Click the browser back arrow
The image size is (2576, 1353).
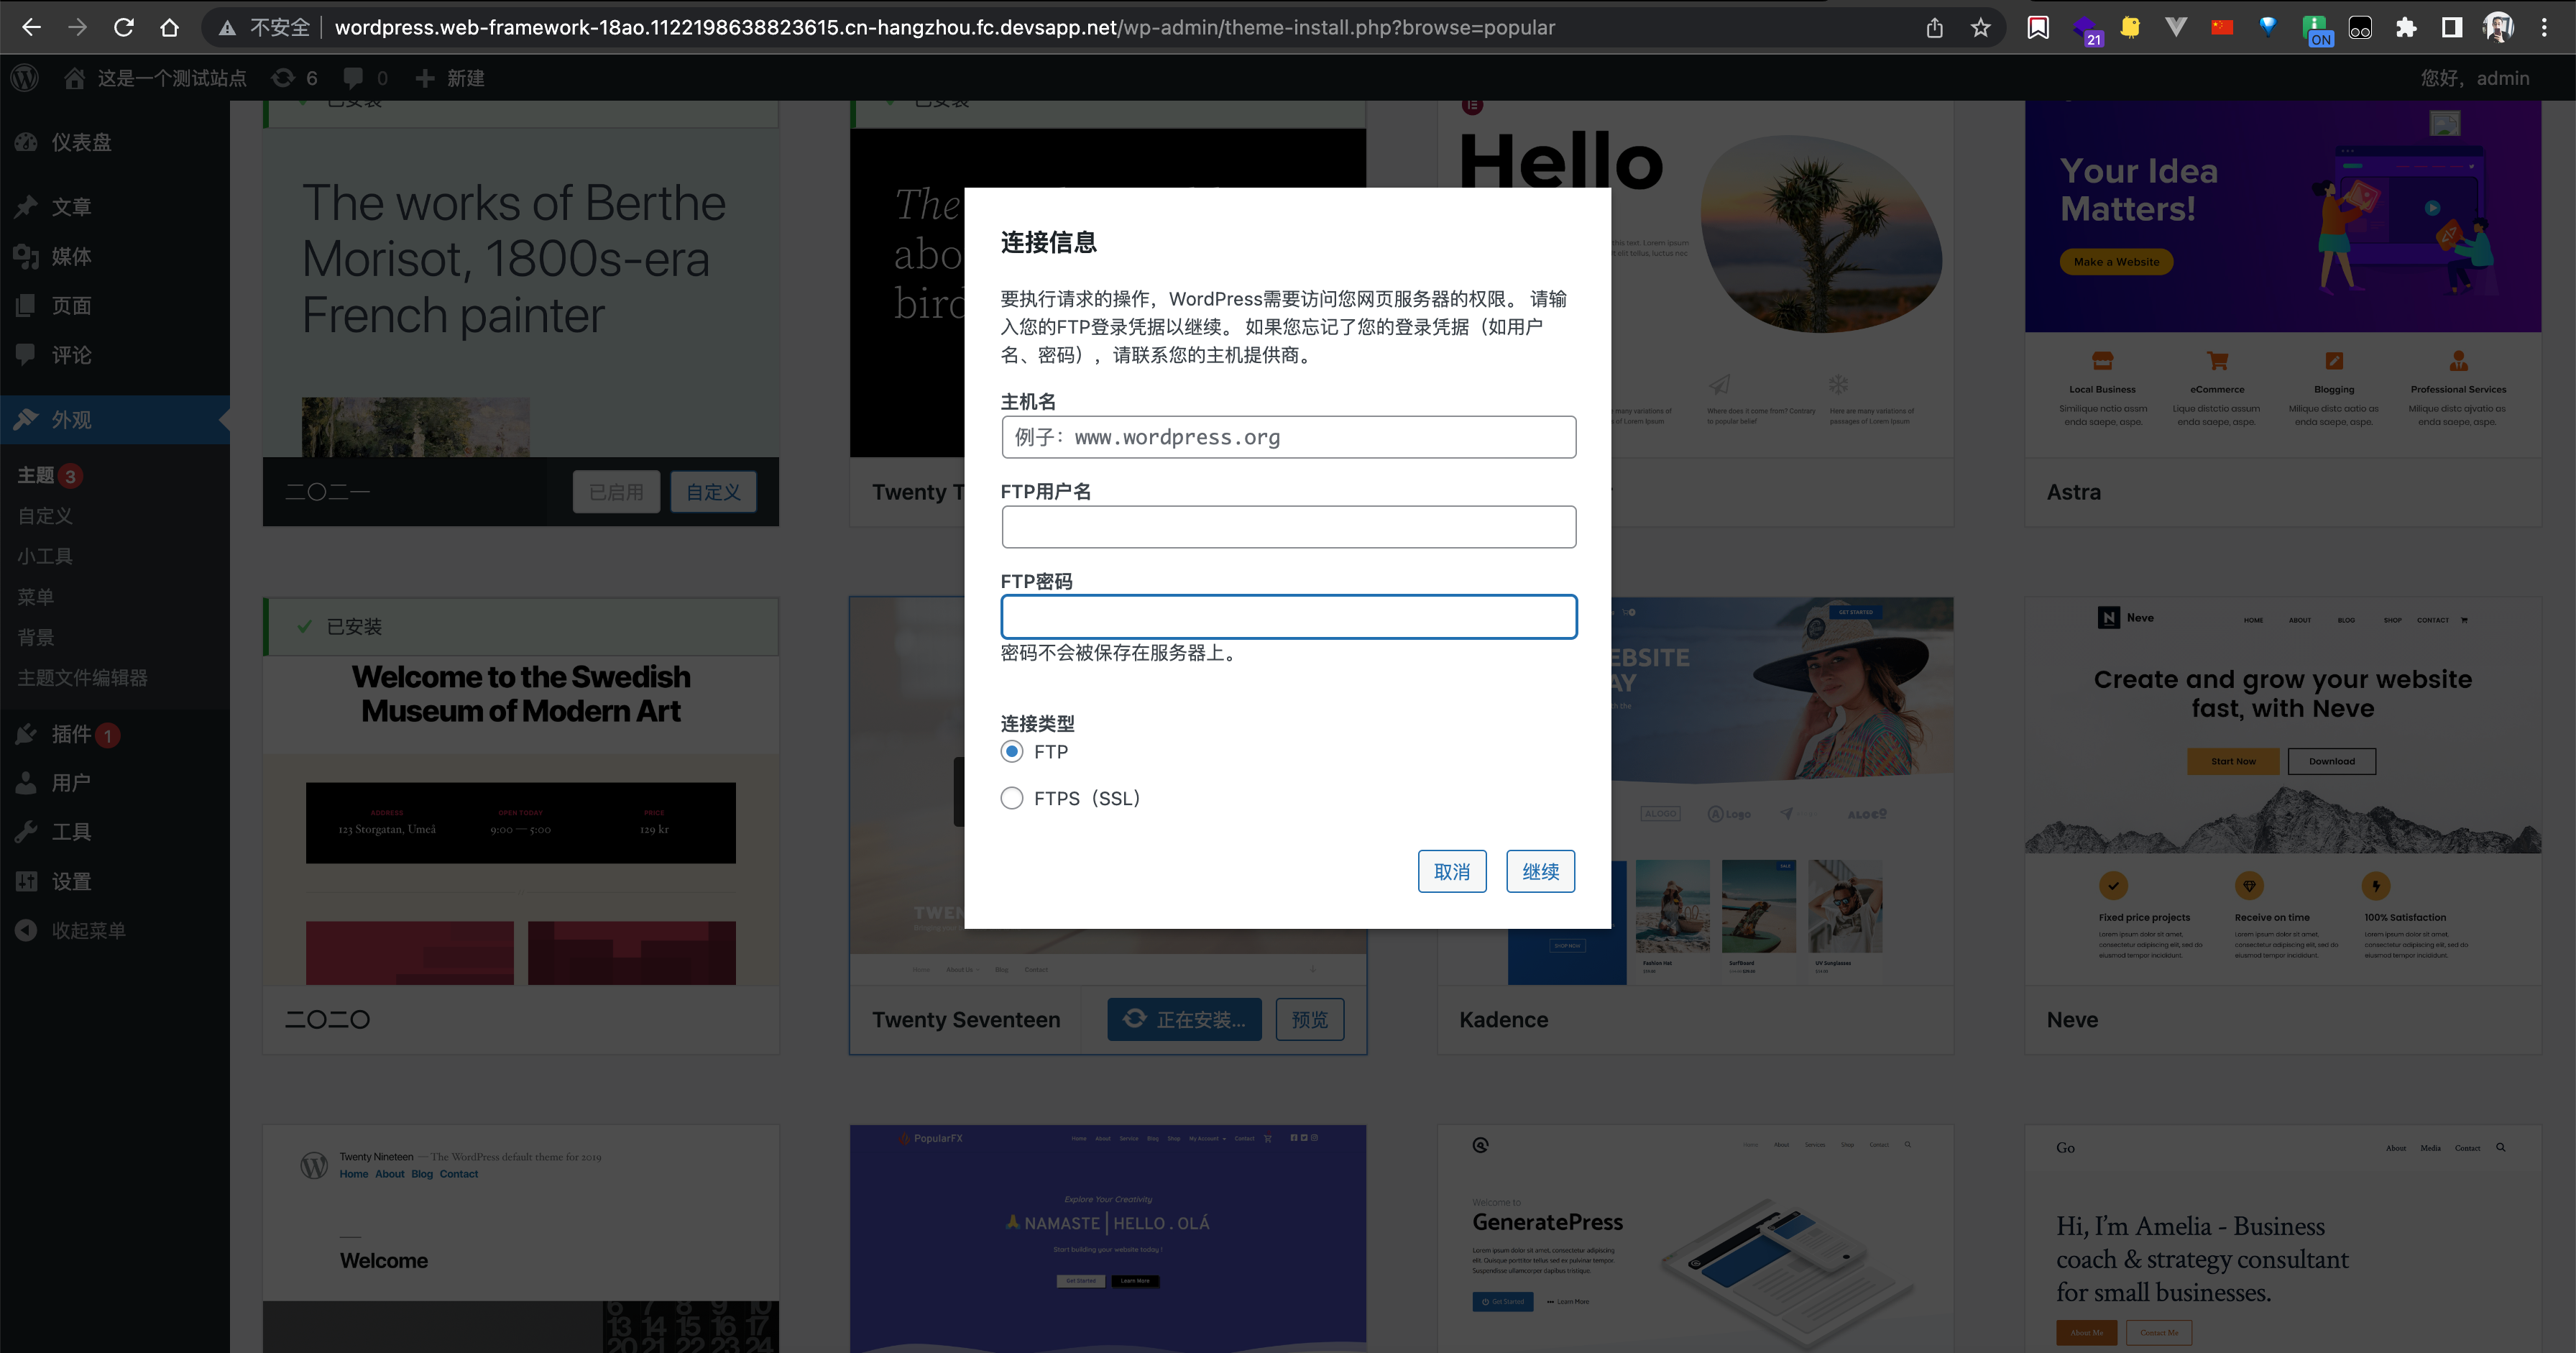tap(32, 27)
